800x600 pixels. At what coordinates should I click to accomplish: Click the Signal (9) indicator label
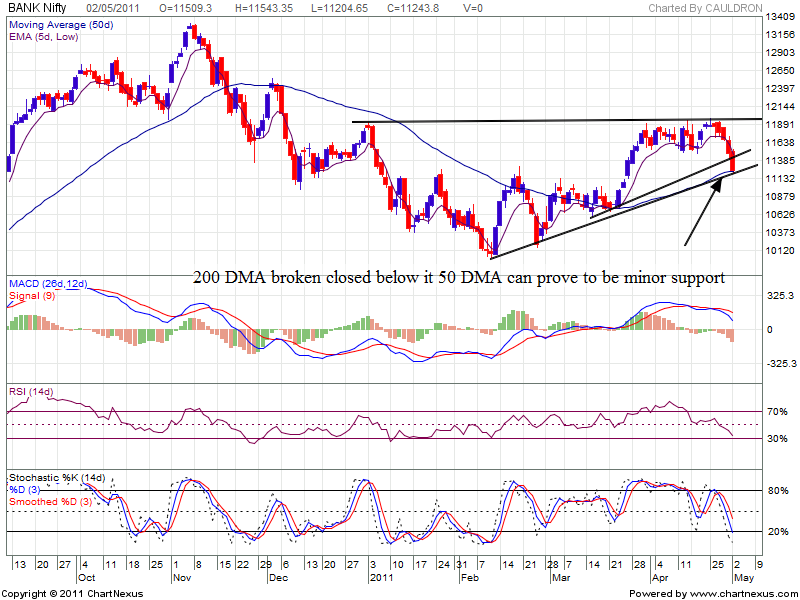coord(30,297)
